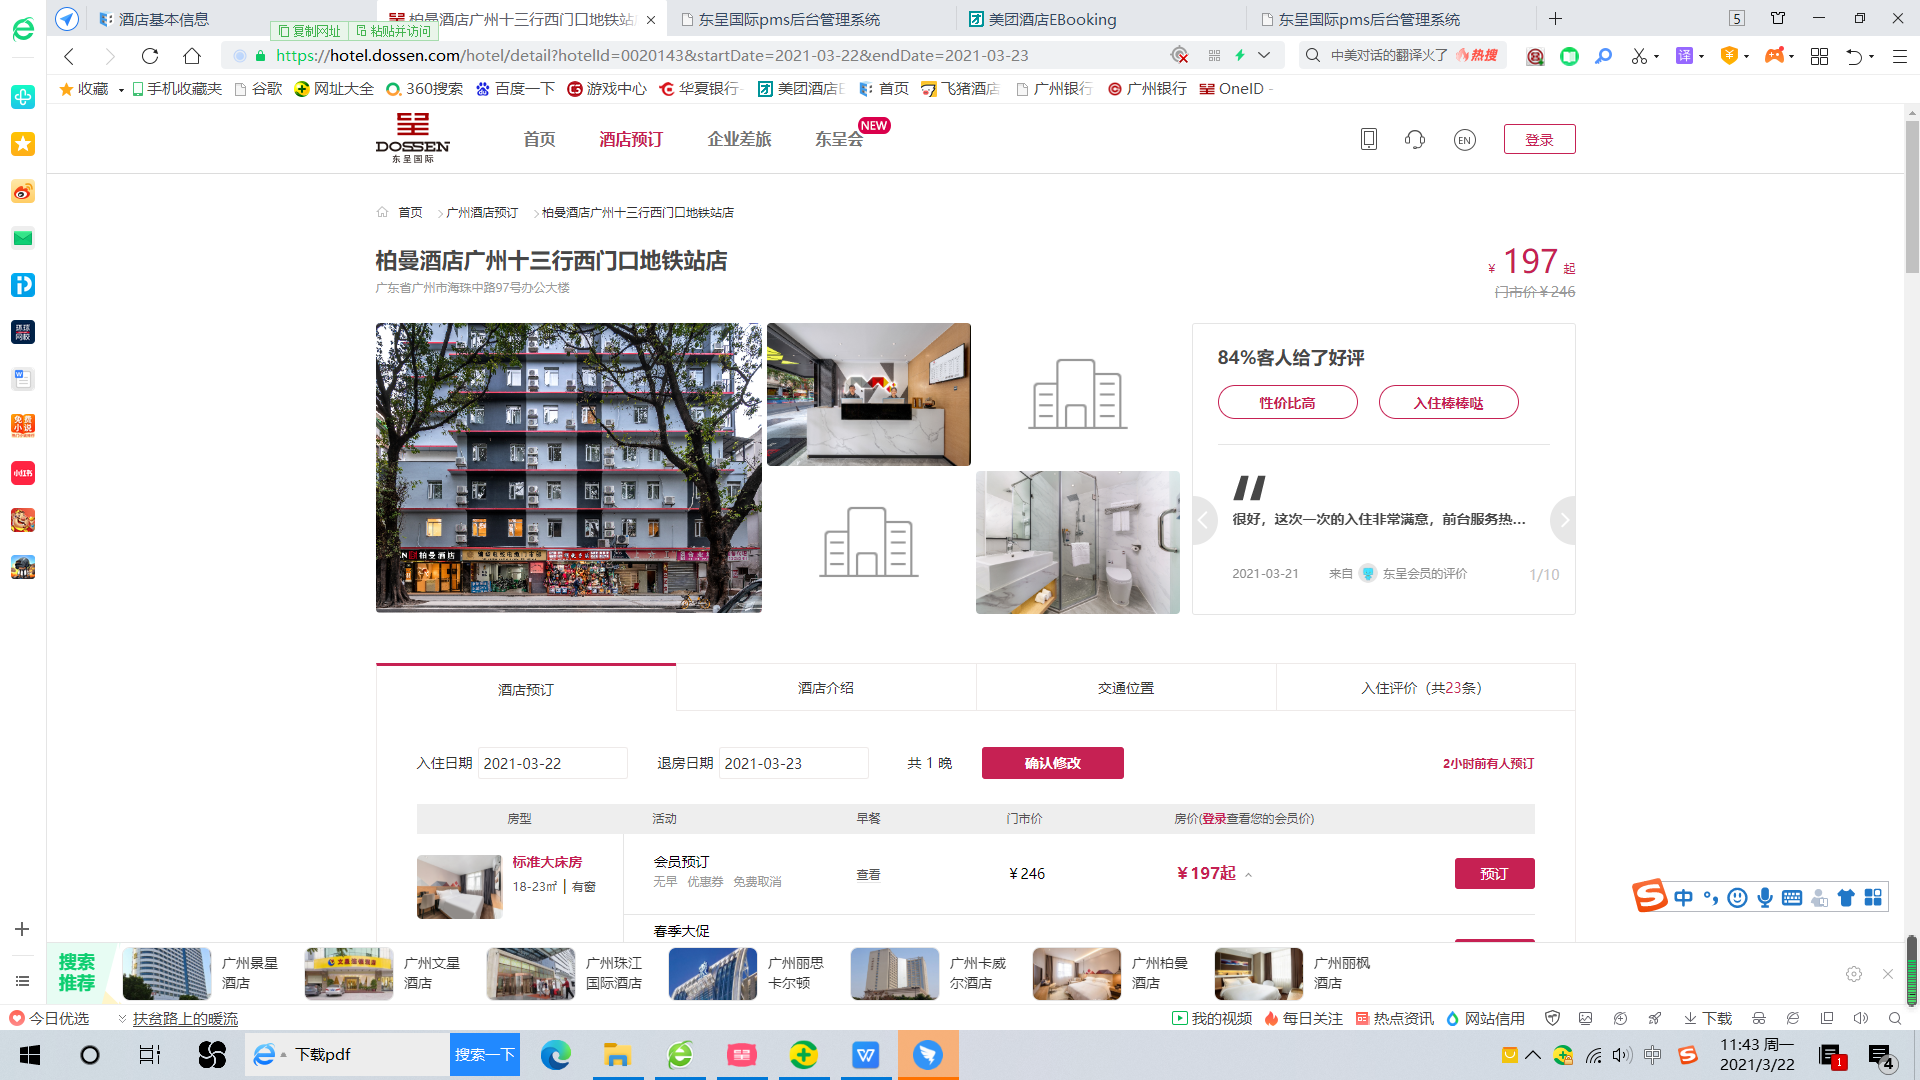This screenshot has width=1920, height=1080.
Task: Open Windows Start menu
Action: pyautogui.click(x=30, y=1055)
